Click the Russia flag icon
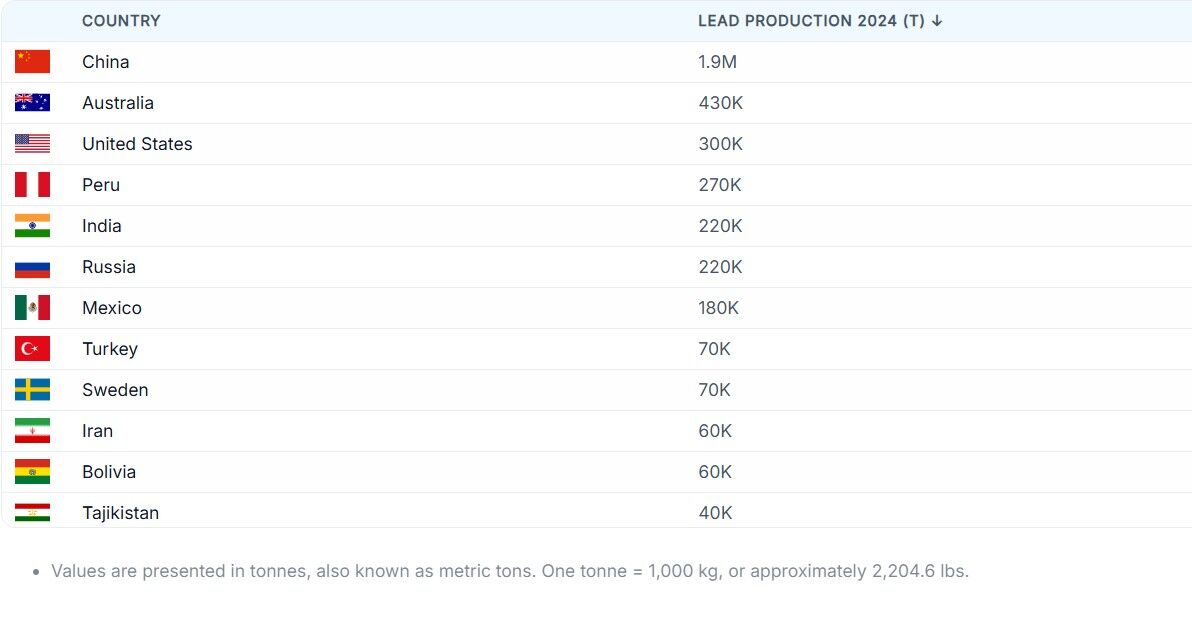This screenshot has width=1192, height=631. click(32, 267)
